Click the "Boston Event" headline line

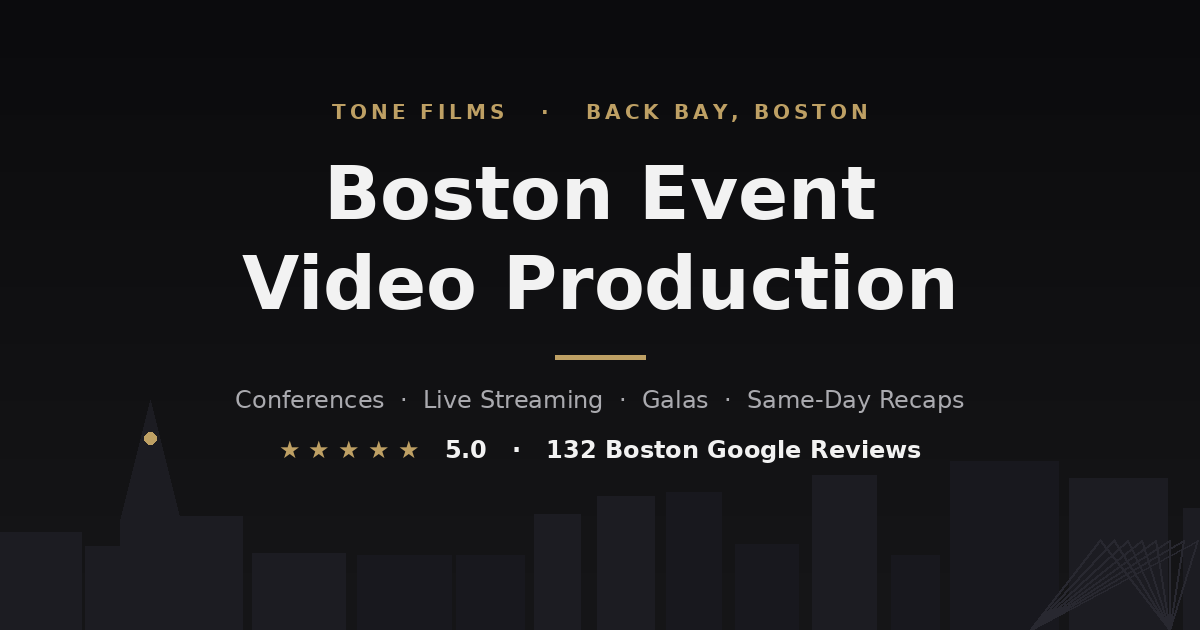pos(600,194)
